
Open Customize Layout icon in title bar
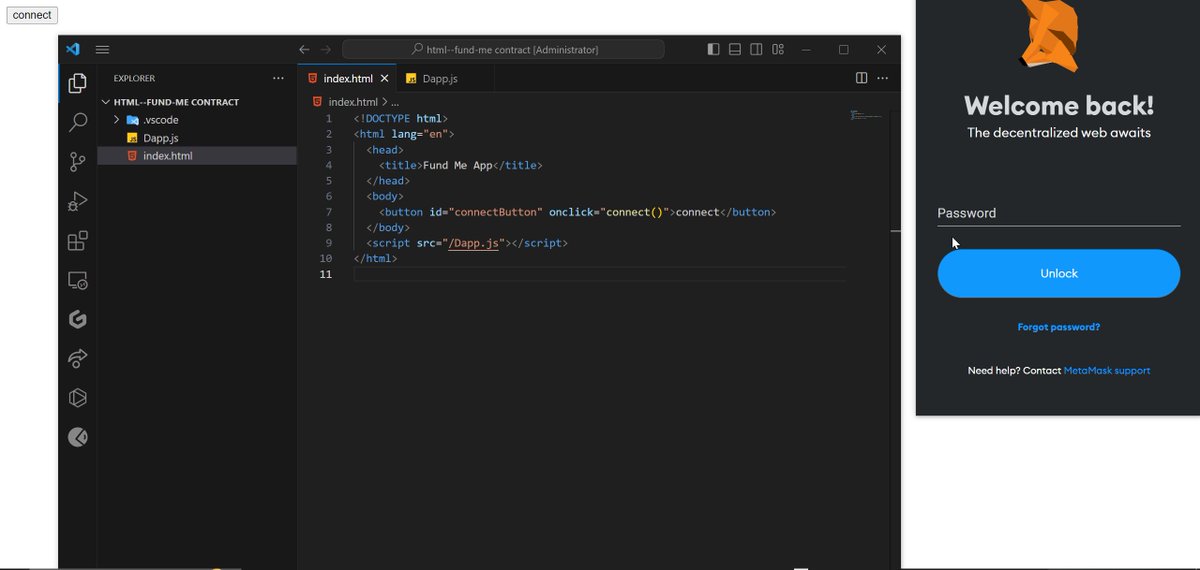coord(778,49)
